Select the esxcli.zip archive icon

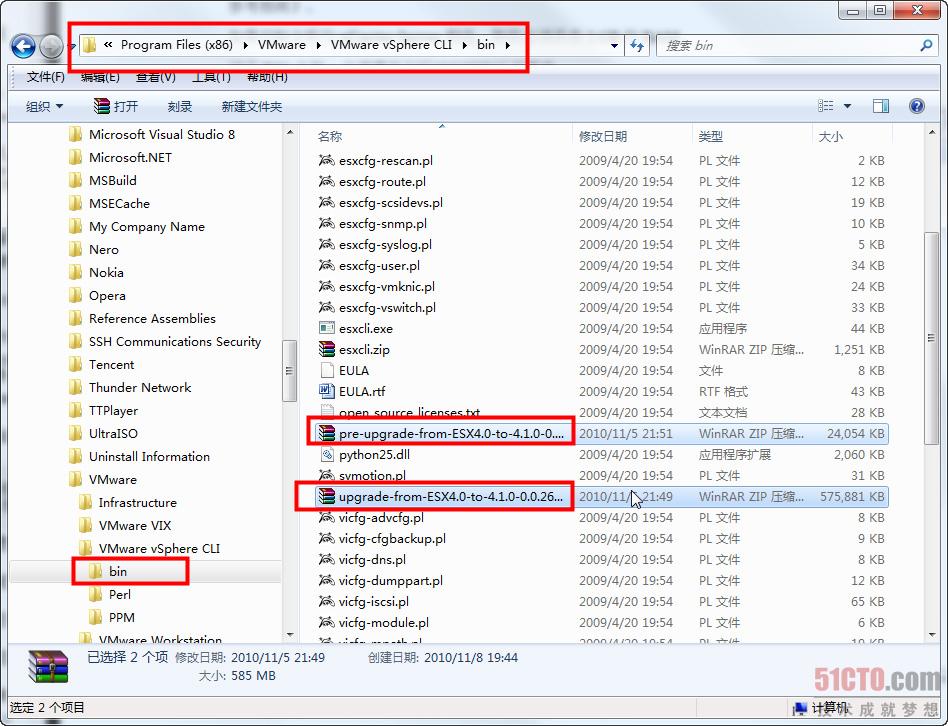(326, 349)
